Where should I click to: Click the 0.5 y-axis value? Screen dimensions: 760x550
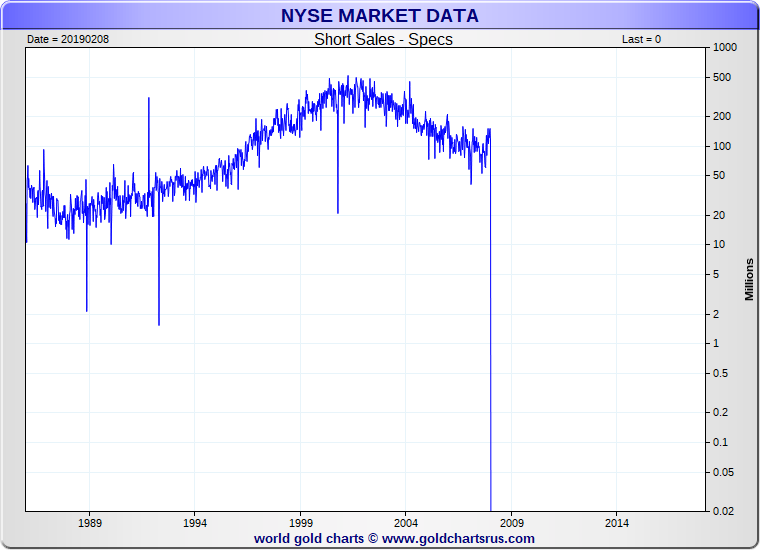(x=720, y=373)
